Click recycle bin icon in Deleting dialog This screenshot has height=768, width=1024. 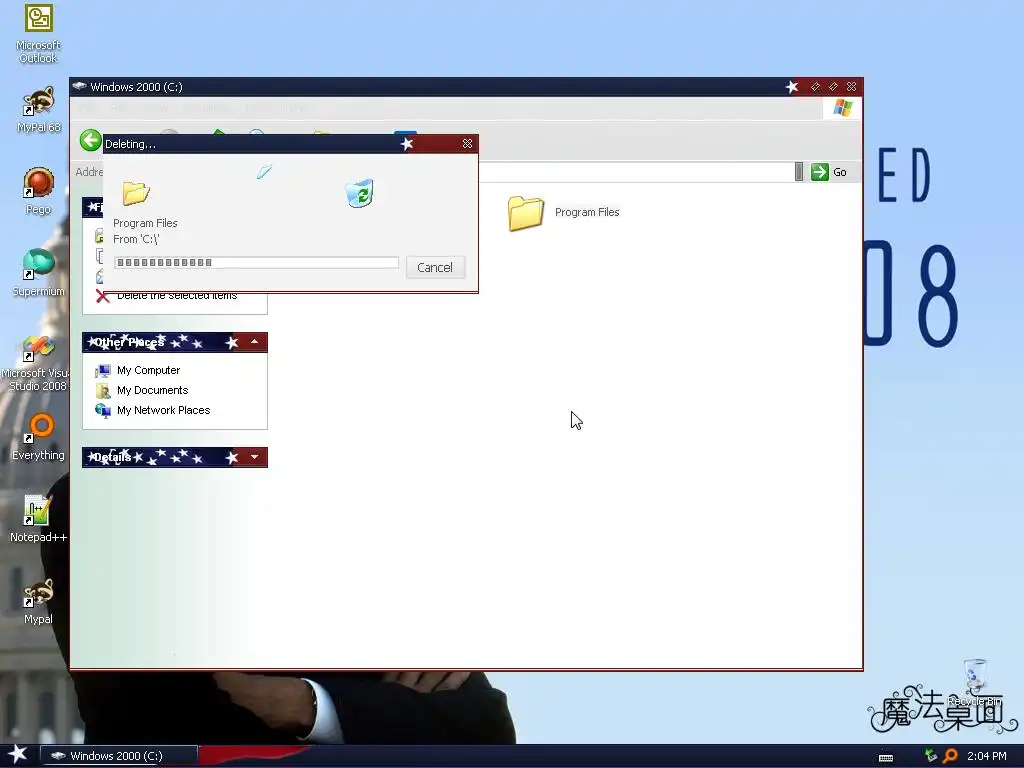tap(359, 193)
